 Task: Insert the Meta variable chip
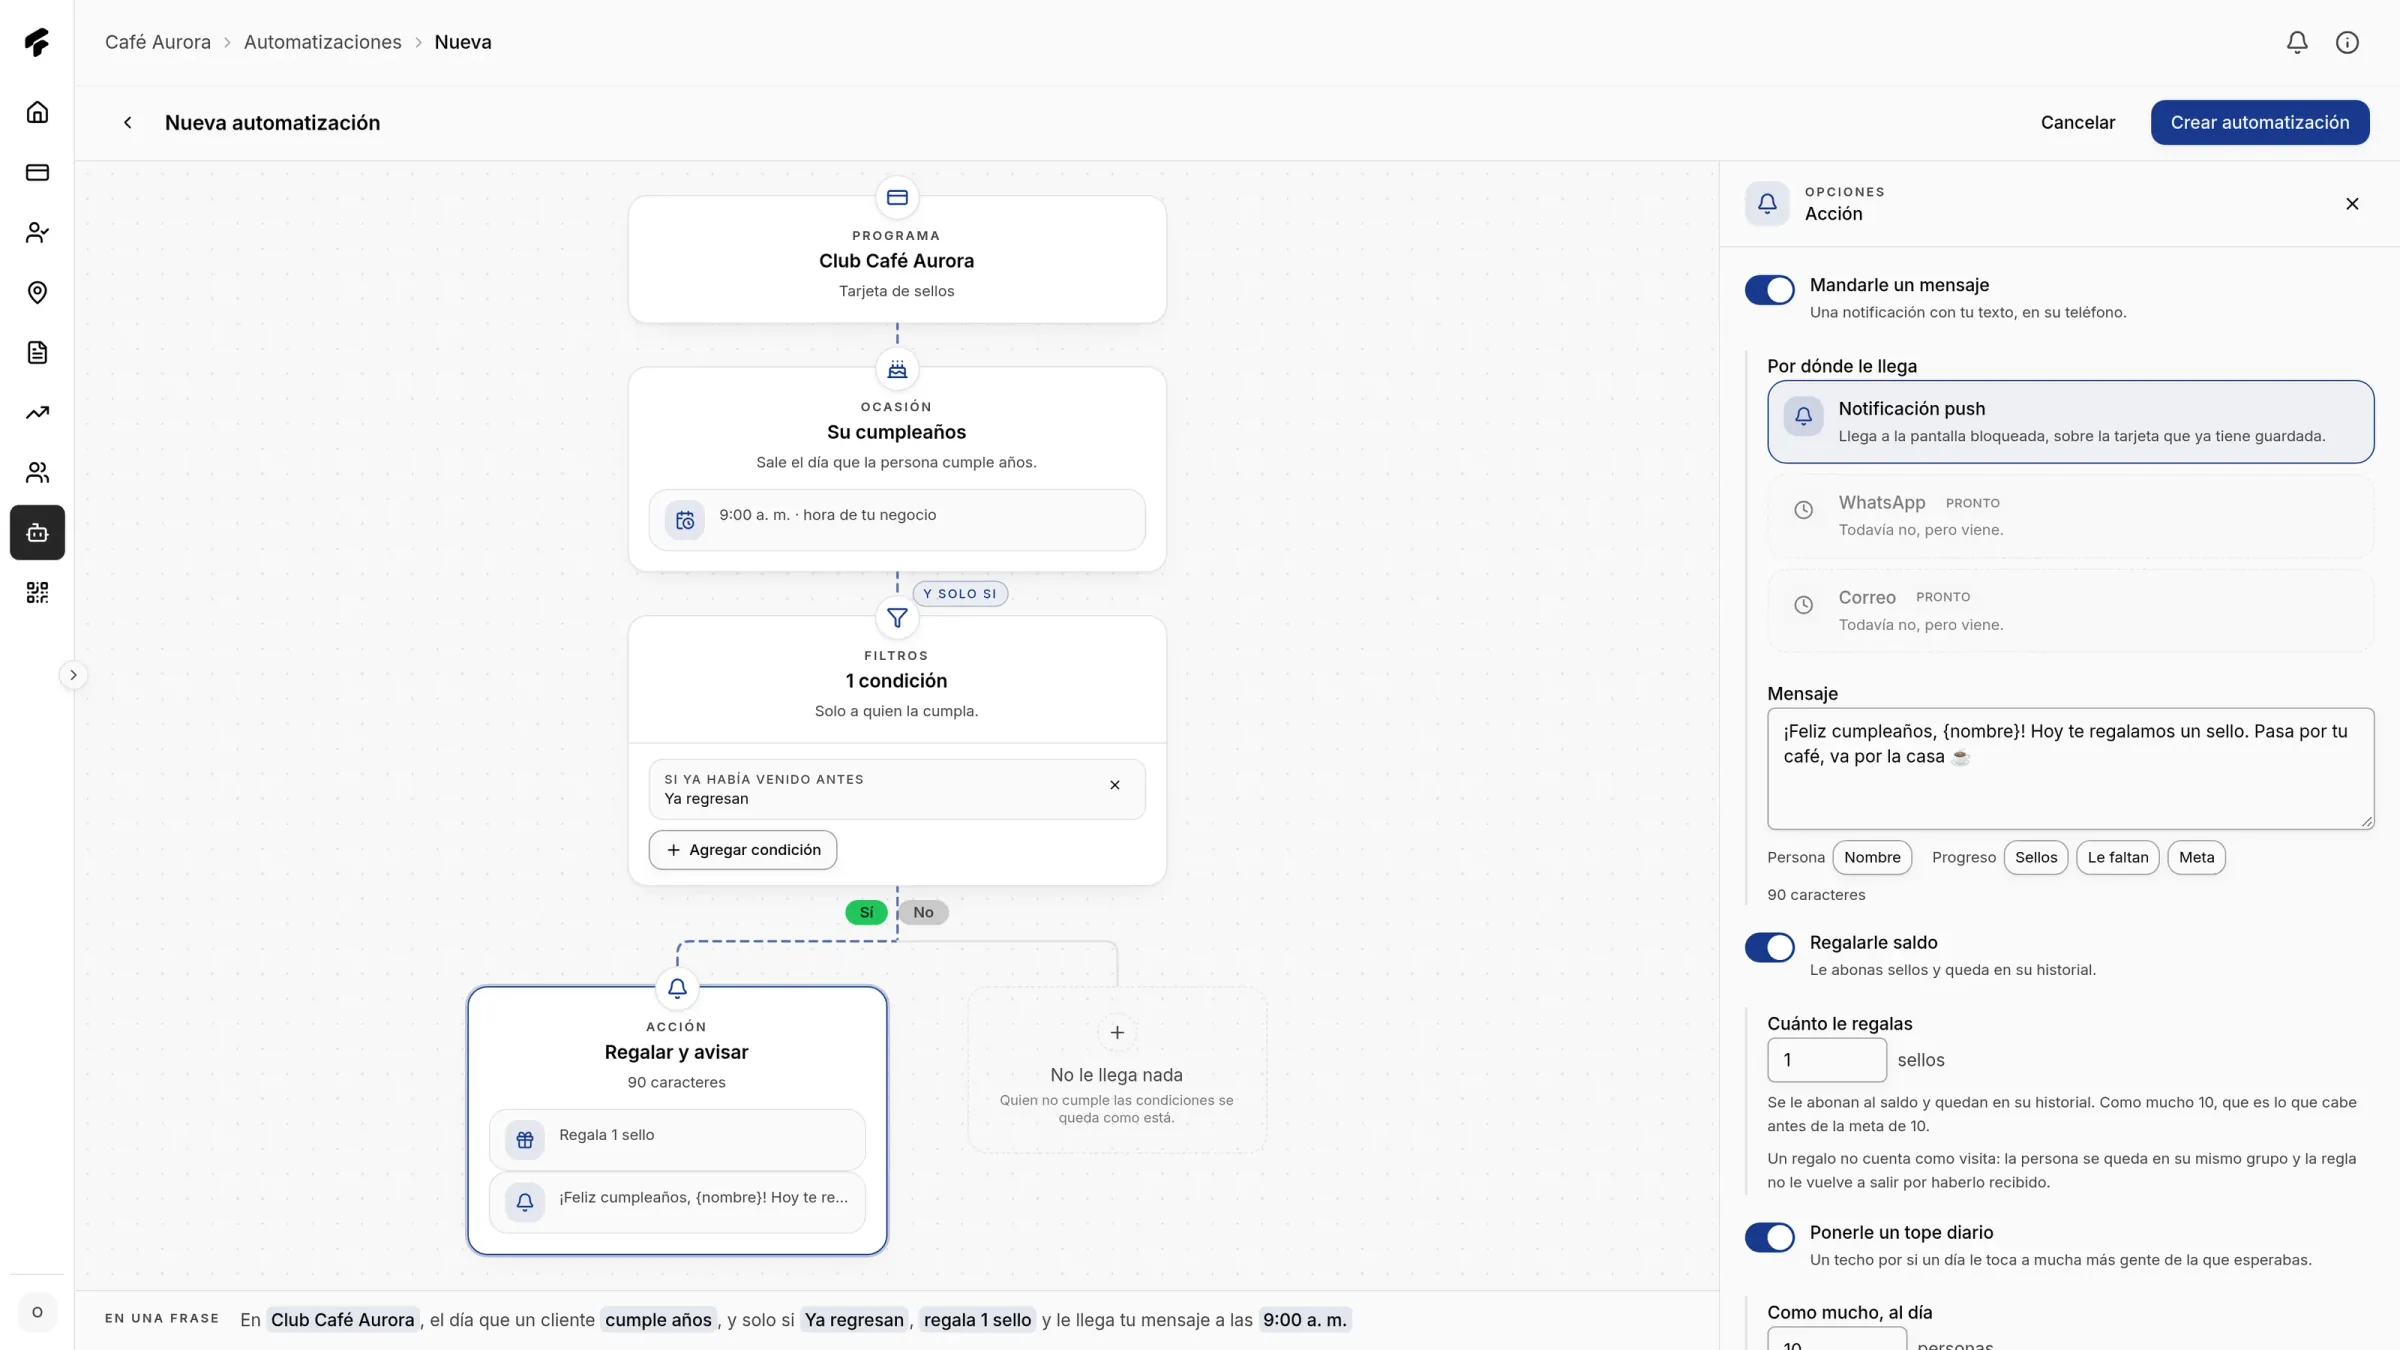(2196, 857)
